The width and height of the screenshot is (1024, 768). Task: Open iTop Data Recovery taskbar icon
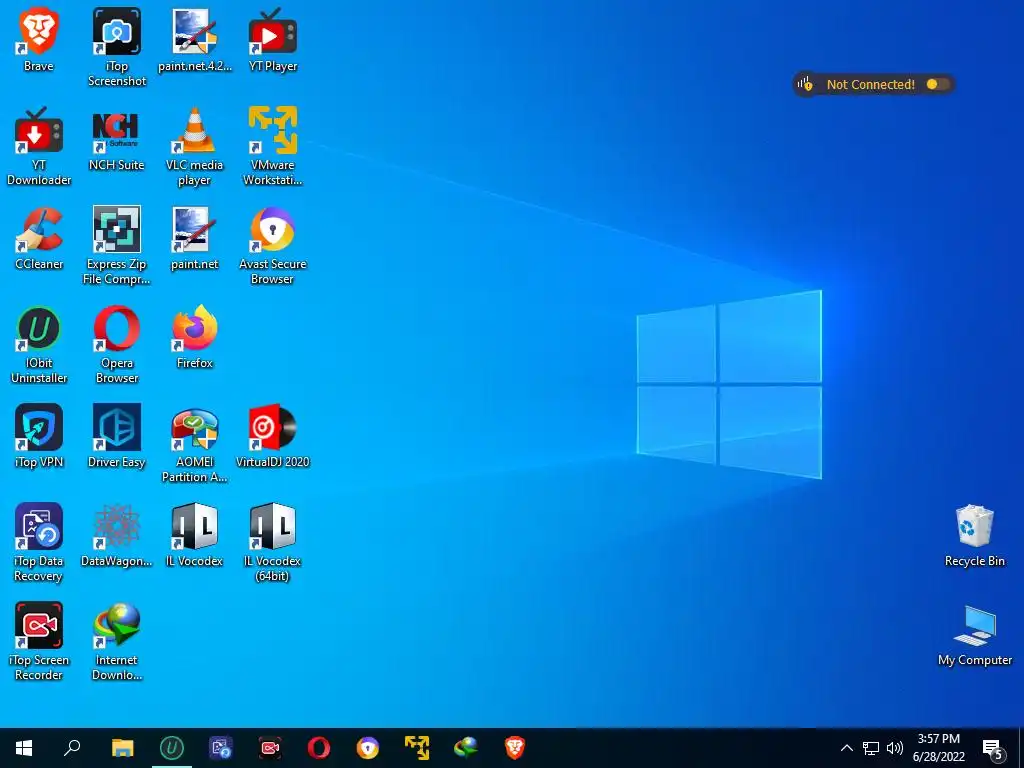pyautogui.click(x=221, y=748)
